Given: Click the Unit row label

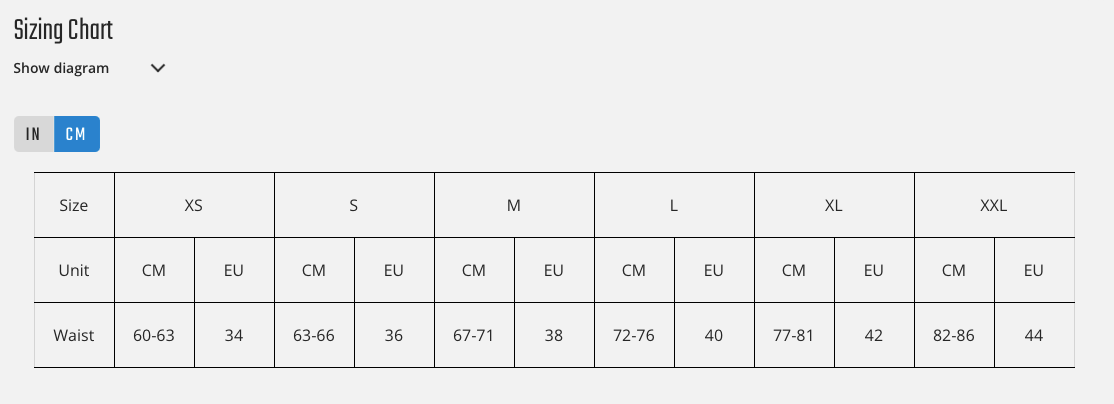Looking at the screenshot, I should coord(74,270).
